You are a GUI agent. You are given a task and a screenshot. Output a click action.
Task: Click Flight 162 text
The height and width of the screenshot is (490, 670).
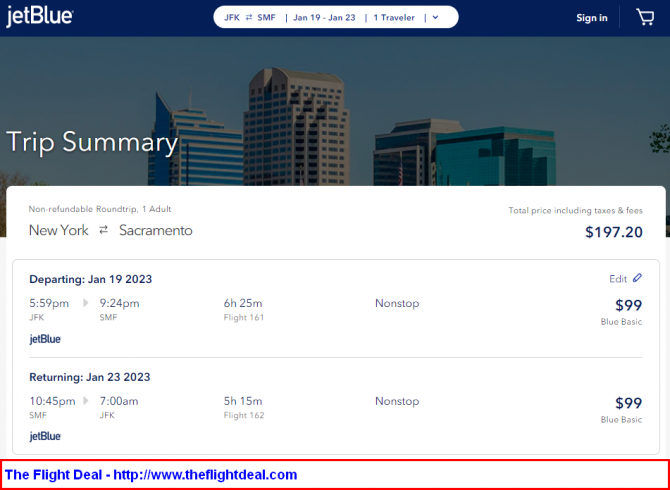tap(244, 415)
